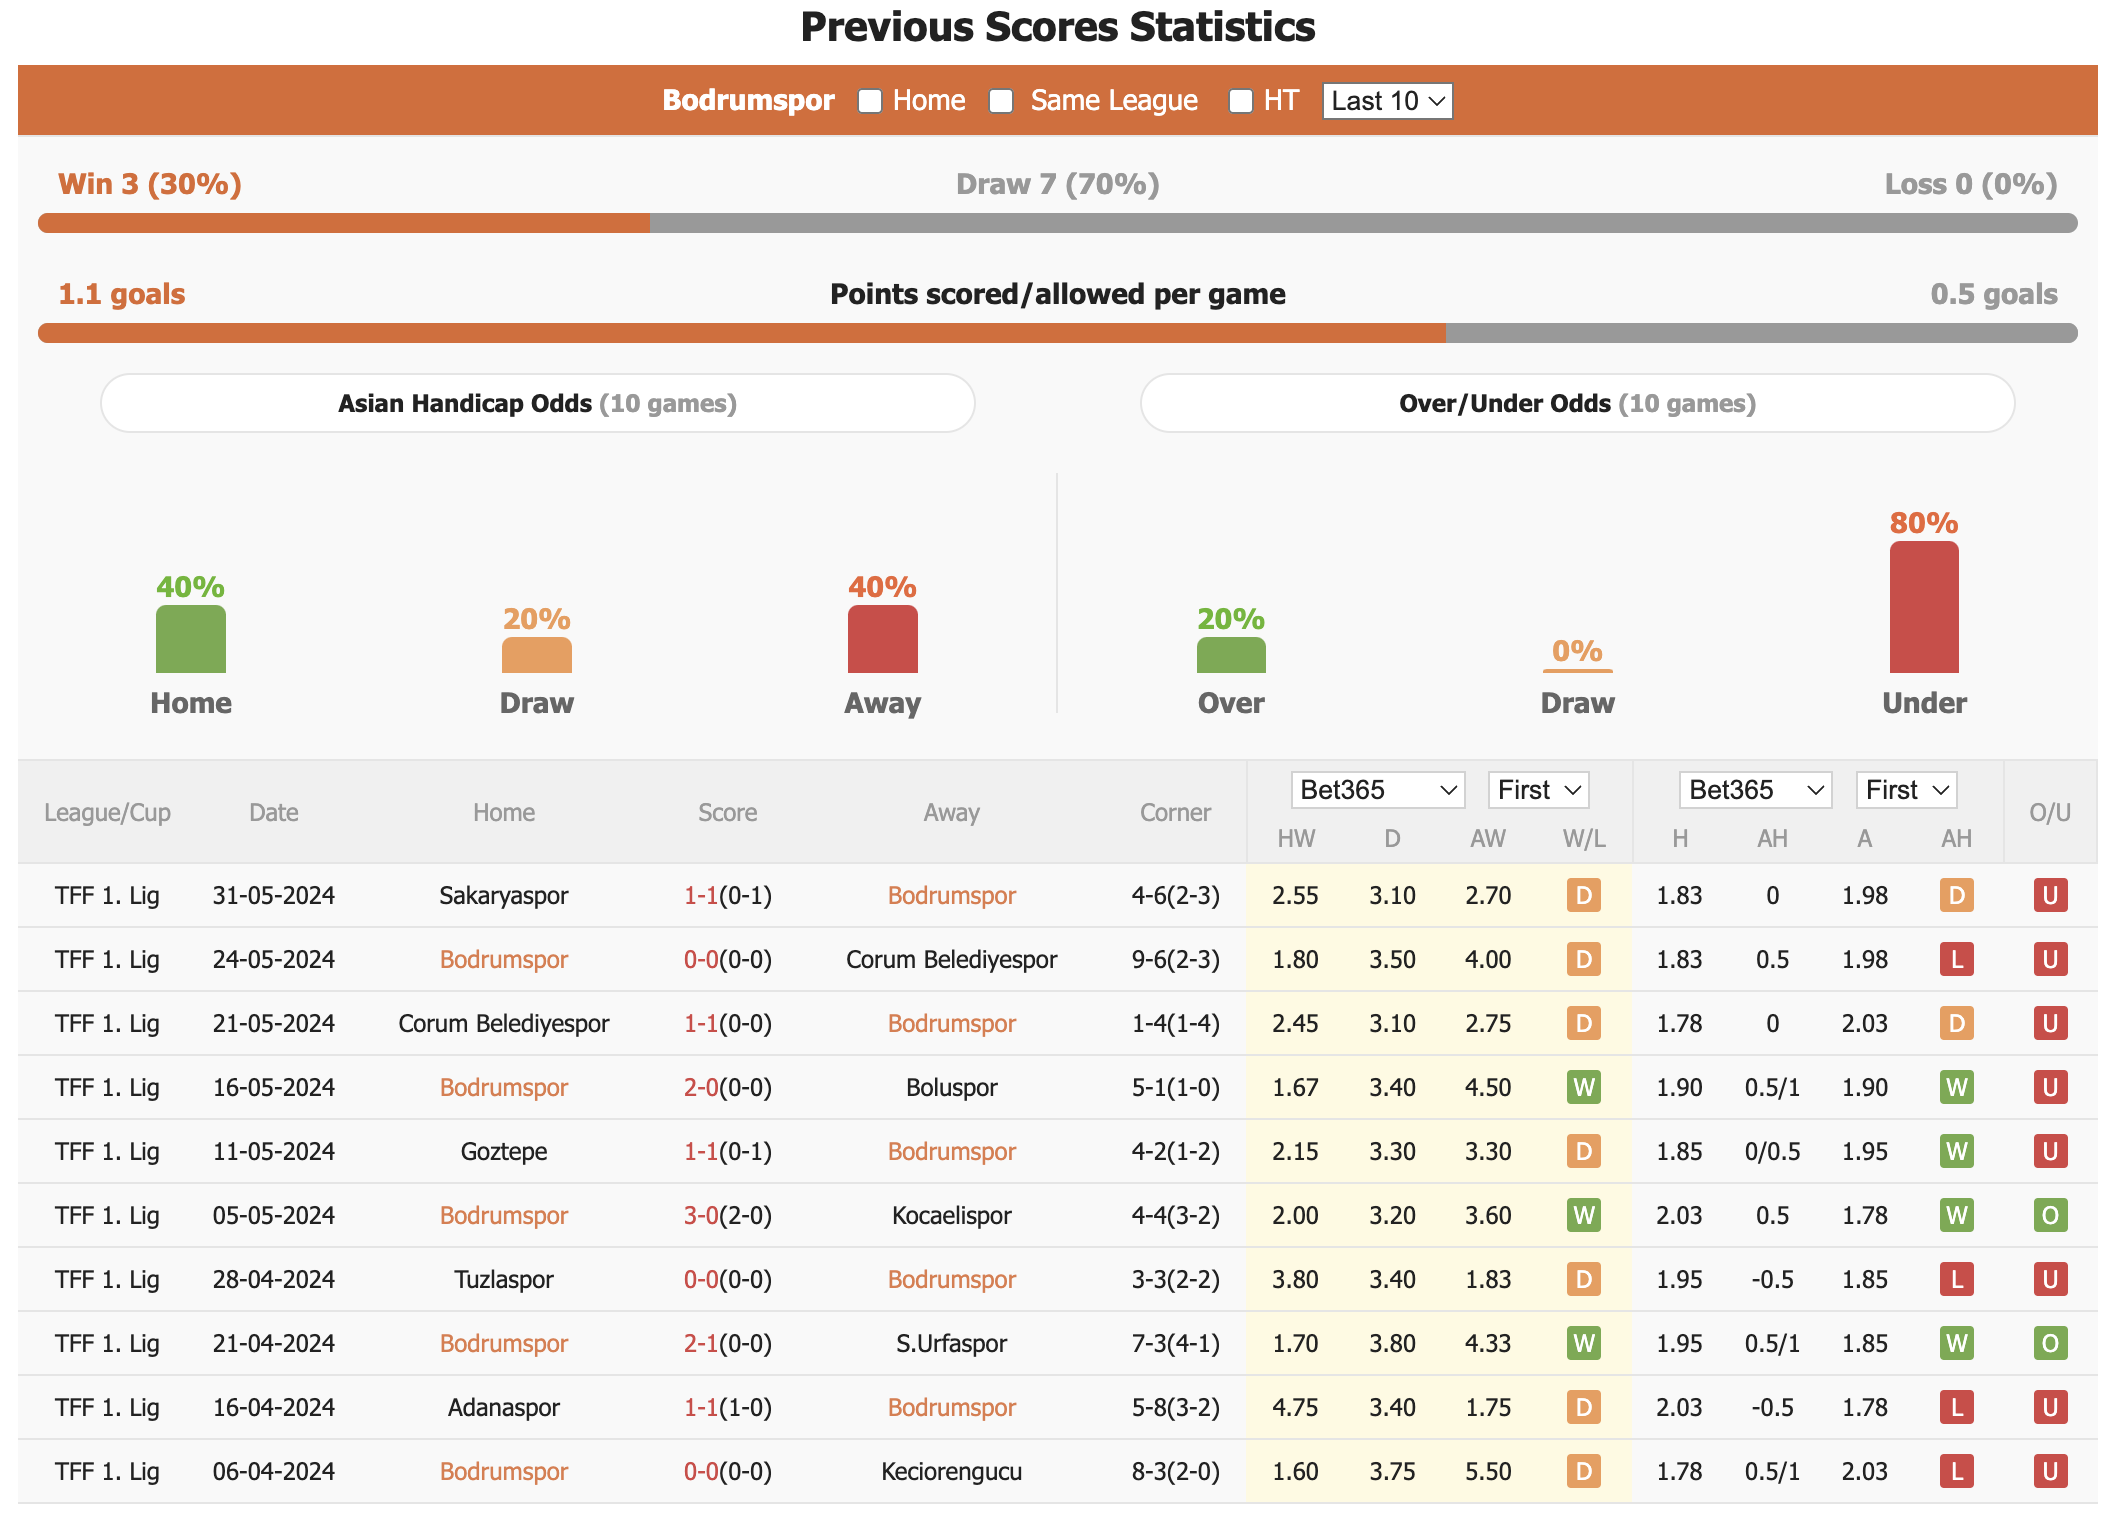Open the First dropdown beside handicap odds
Image resolution: width=2114 pixels, height=1516 pixels.
(x=1906, y=790)
